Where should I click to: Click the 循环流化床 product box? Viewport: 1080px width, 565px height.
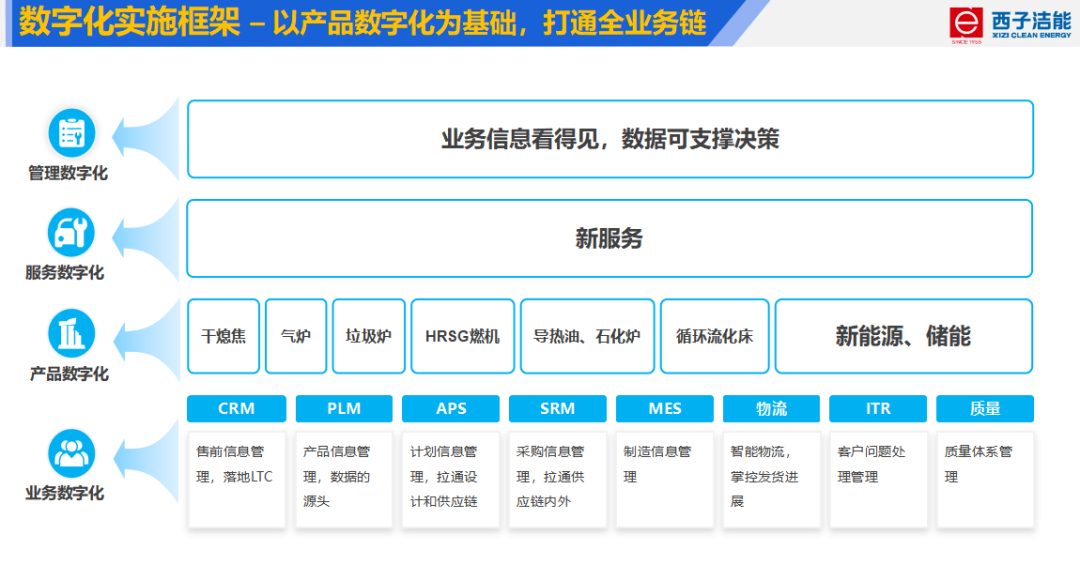(x=714, y=336)
